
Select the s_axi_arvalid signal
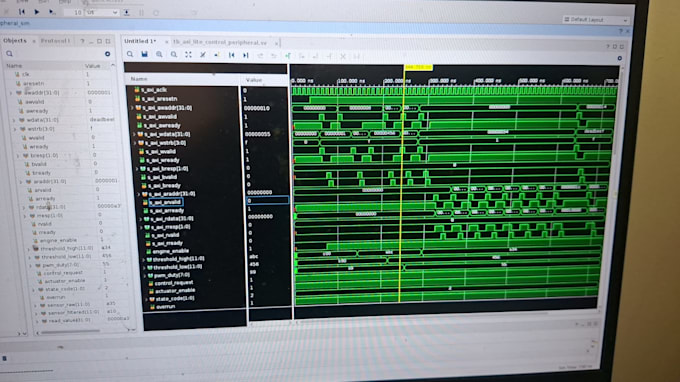[x=166, y=202]
